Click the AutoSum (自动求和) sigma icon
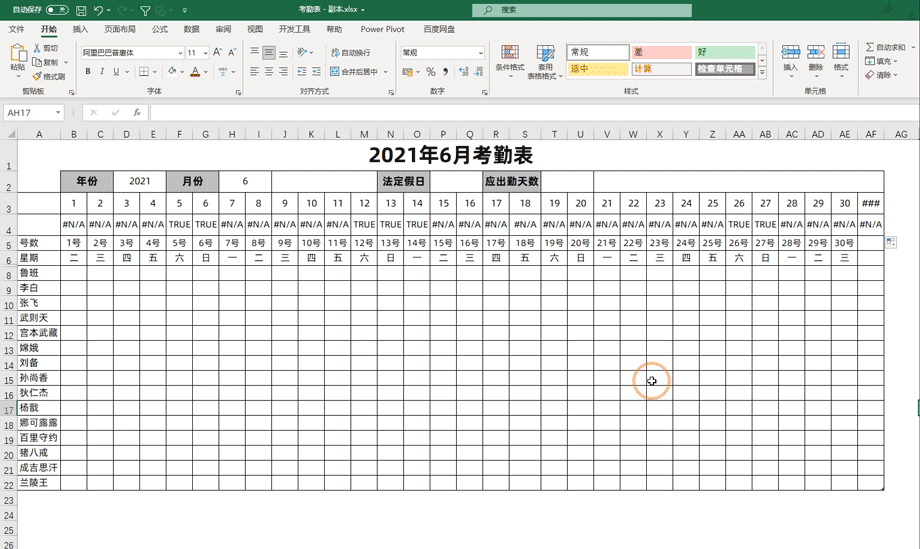Screen dimensions: 920x549 click(x=885, y=47)
